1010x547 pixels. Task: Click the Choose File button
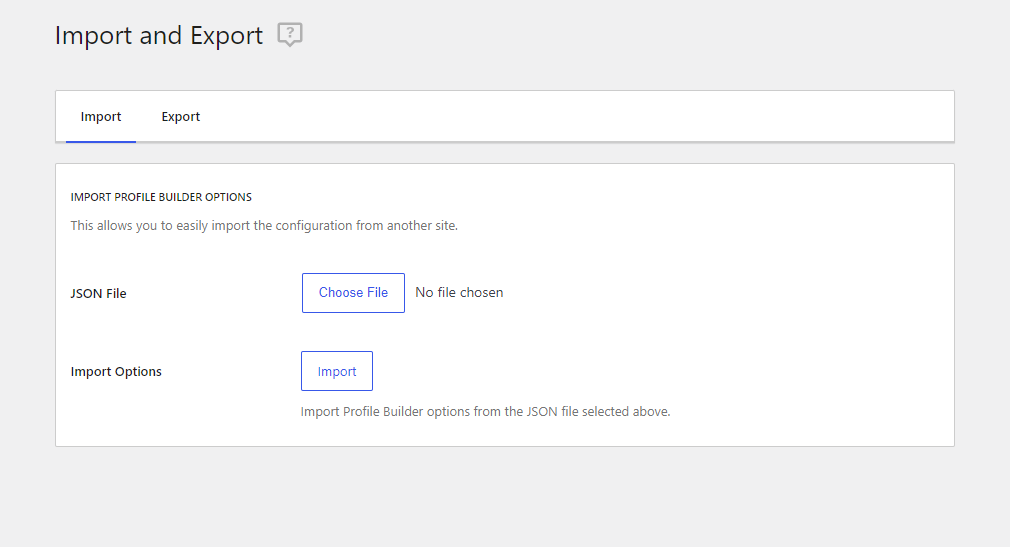click(x=353, y=293)
